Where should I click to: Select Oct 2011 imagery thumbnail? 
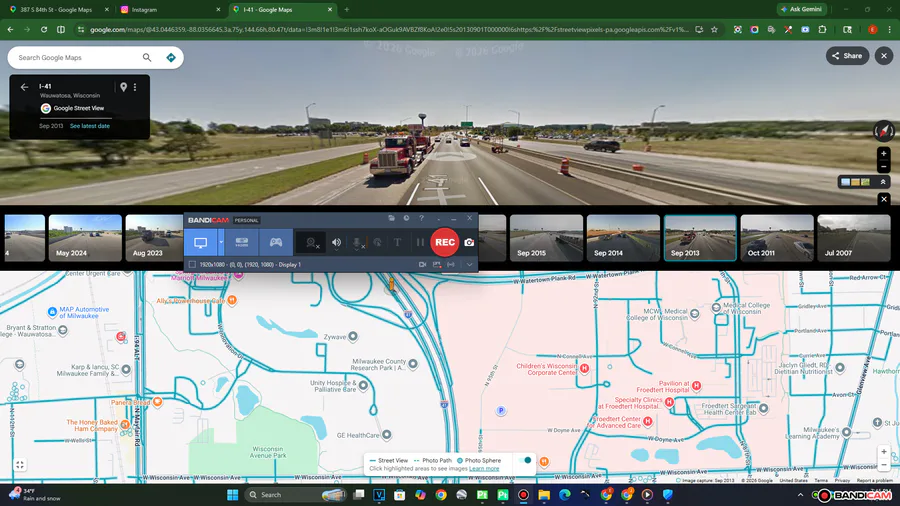777,238
